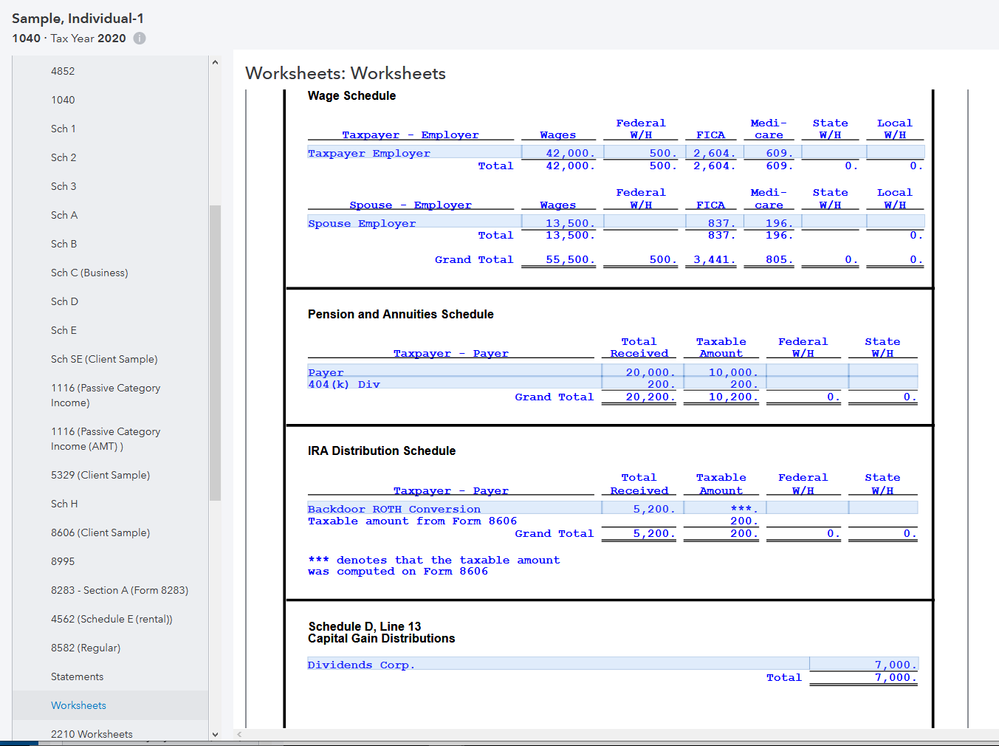
Task: Select the Worksheets item in sidebar
Action: pyautogui.click(x=78, y=706)
